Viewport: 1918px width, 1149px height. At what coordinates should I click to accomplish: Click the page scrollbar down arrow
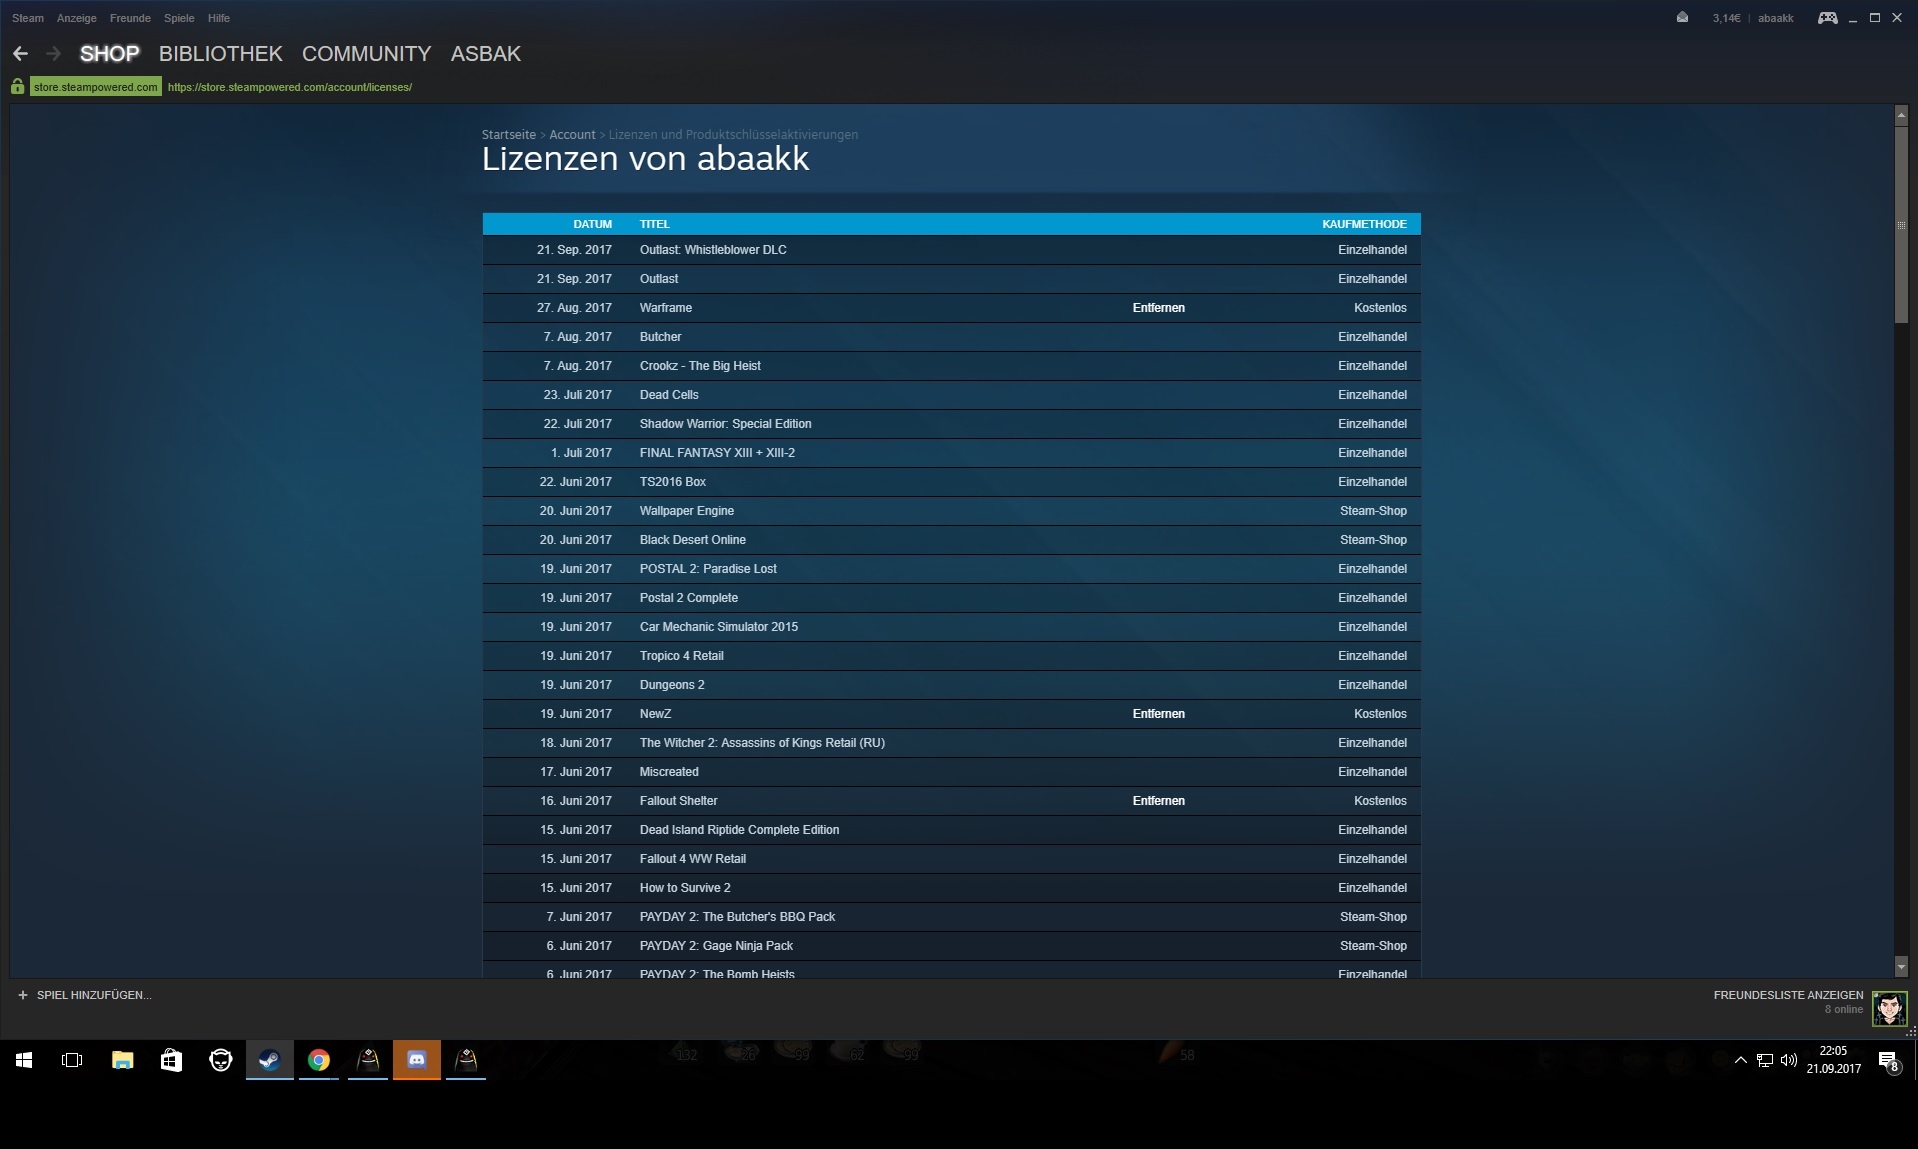pyautogui.click(x=1901, y=966)
